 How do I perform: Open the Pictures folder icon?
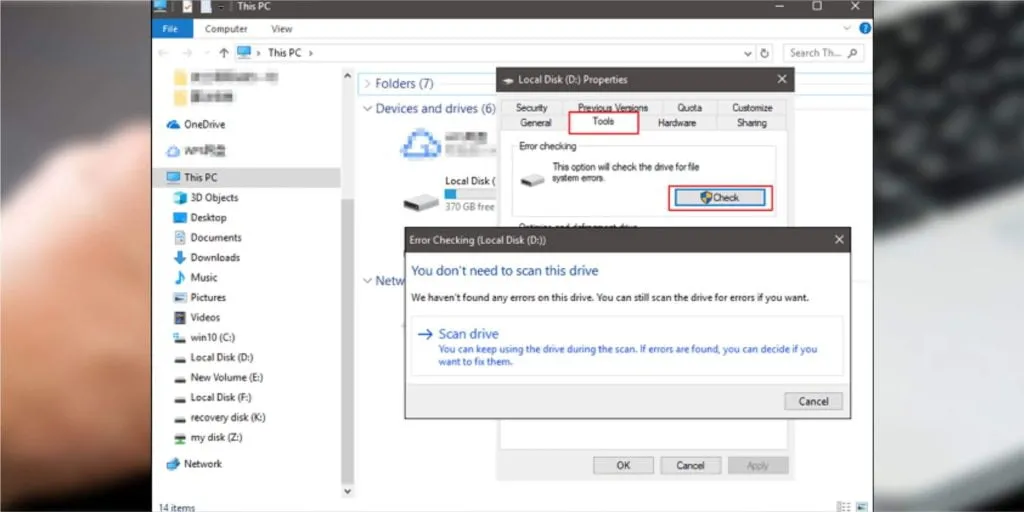(x=180, y=297)
